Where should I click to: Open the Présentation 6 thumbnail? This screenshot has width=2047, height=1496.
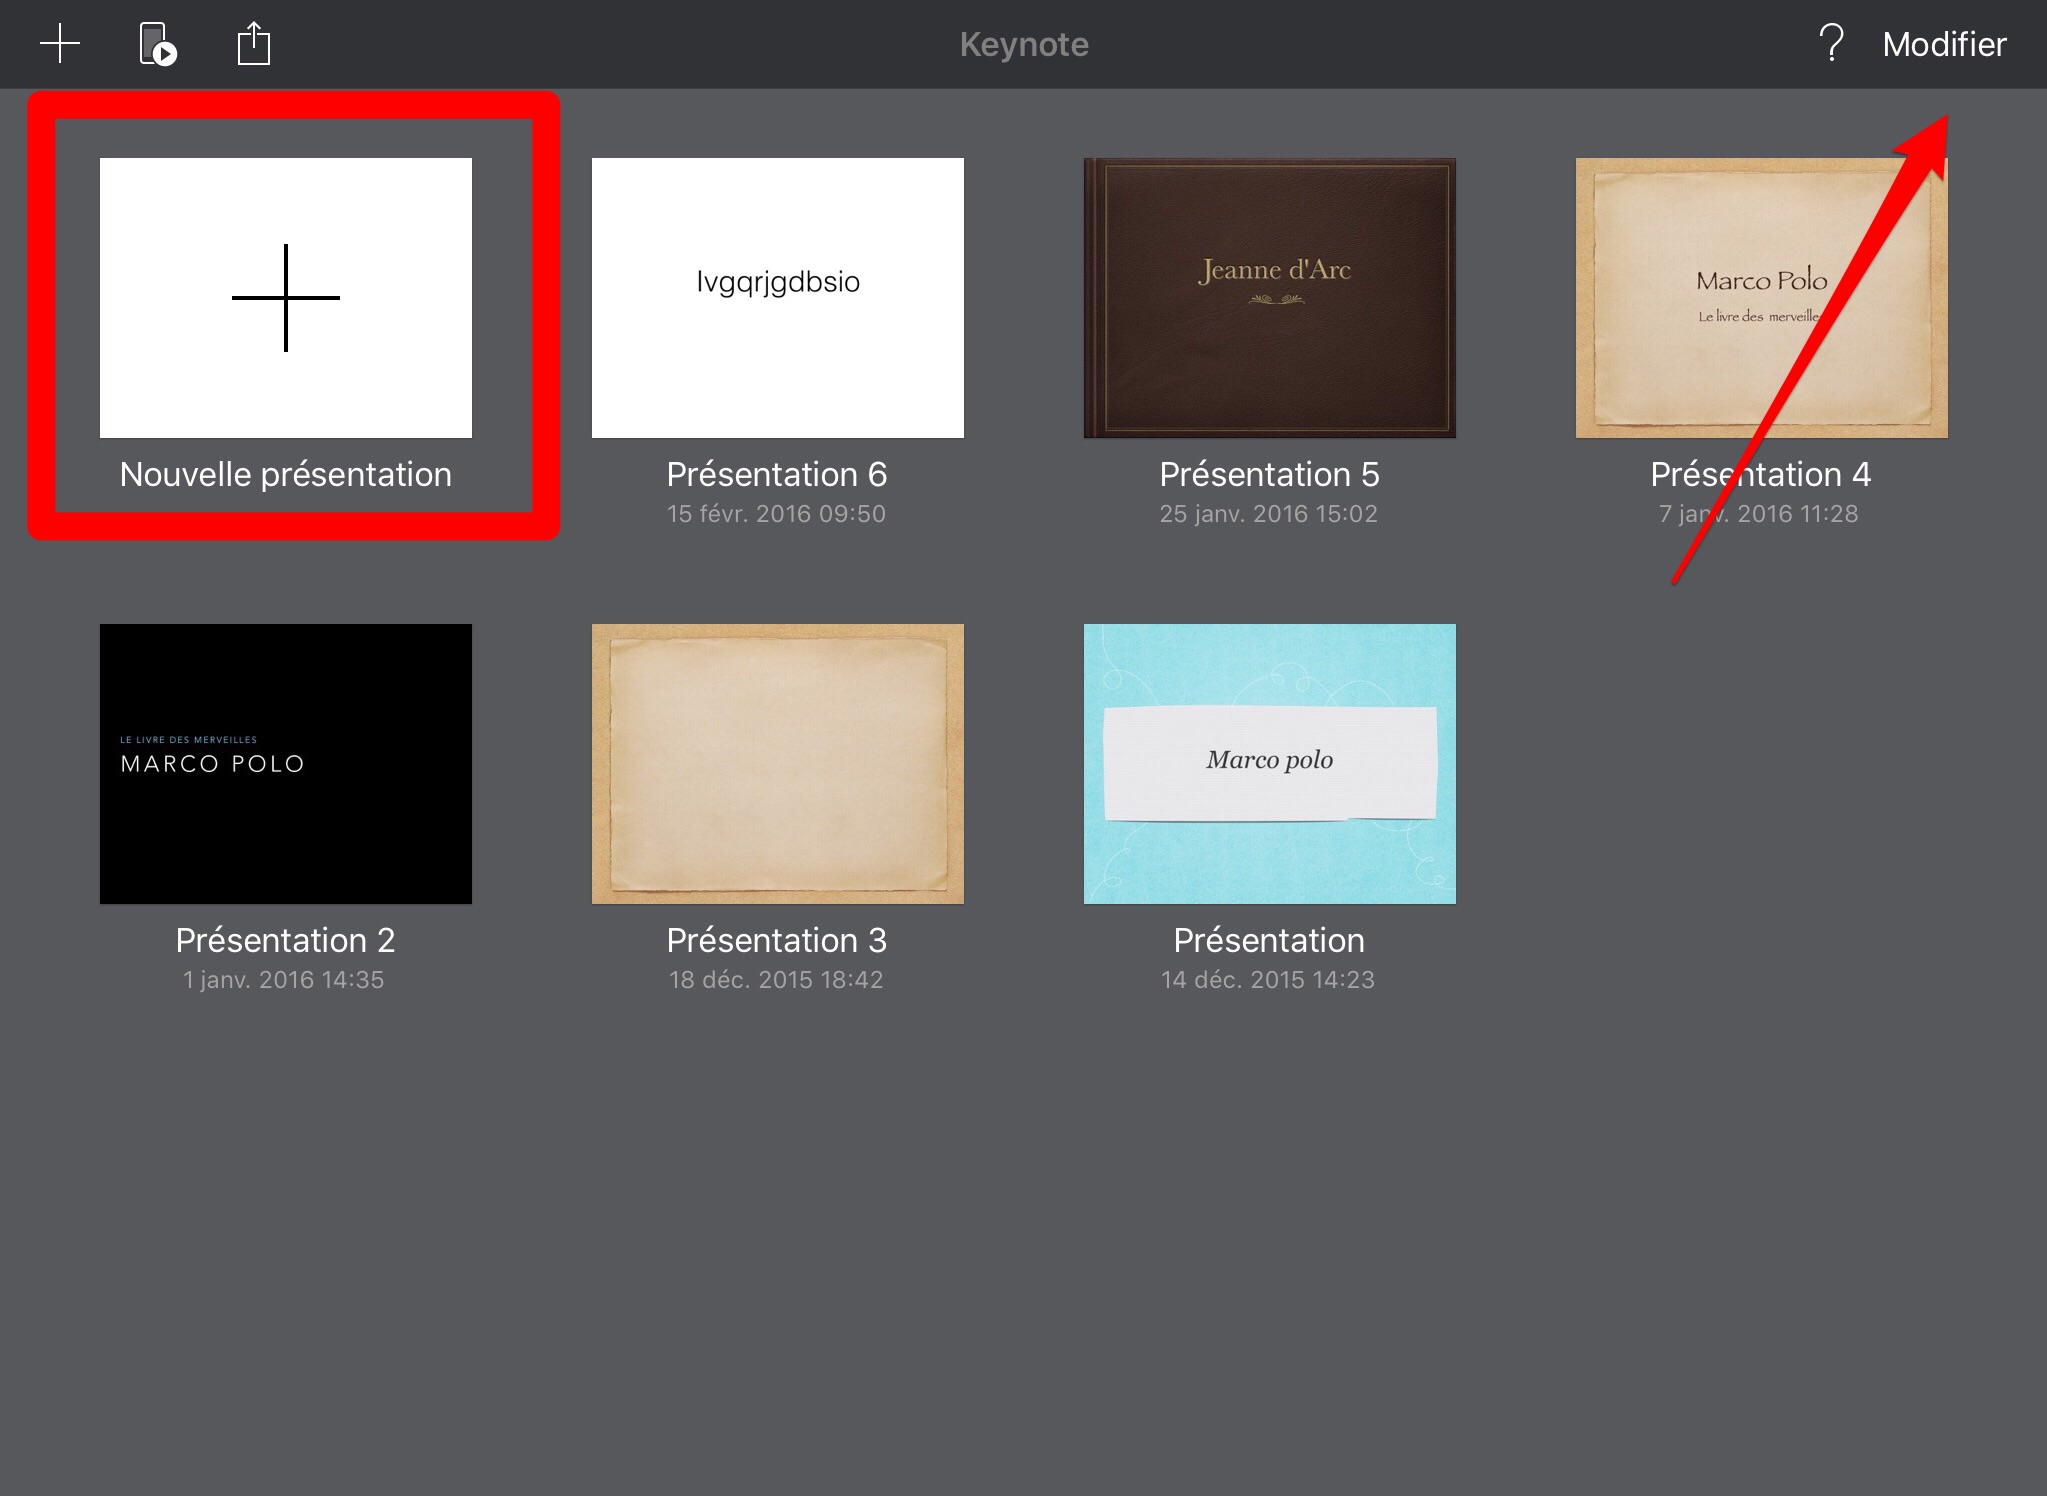coord(778,298)
